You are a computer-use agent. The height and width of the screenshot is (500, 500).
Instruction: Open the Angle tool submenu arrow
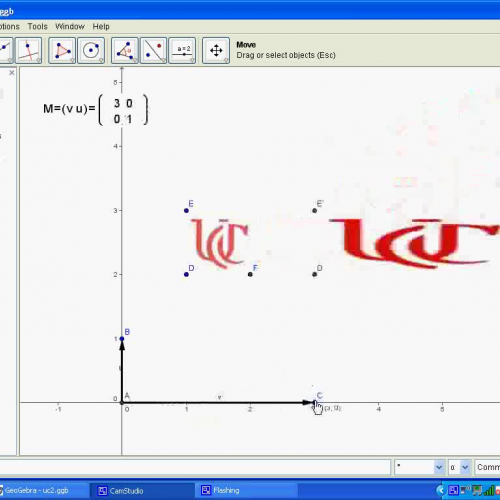click(135, 60)
